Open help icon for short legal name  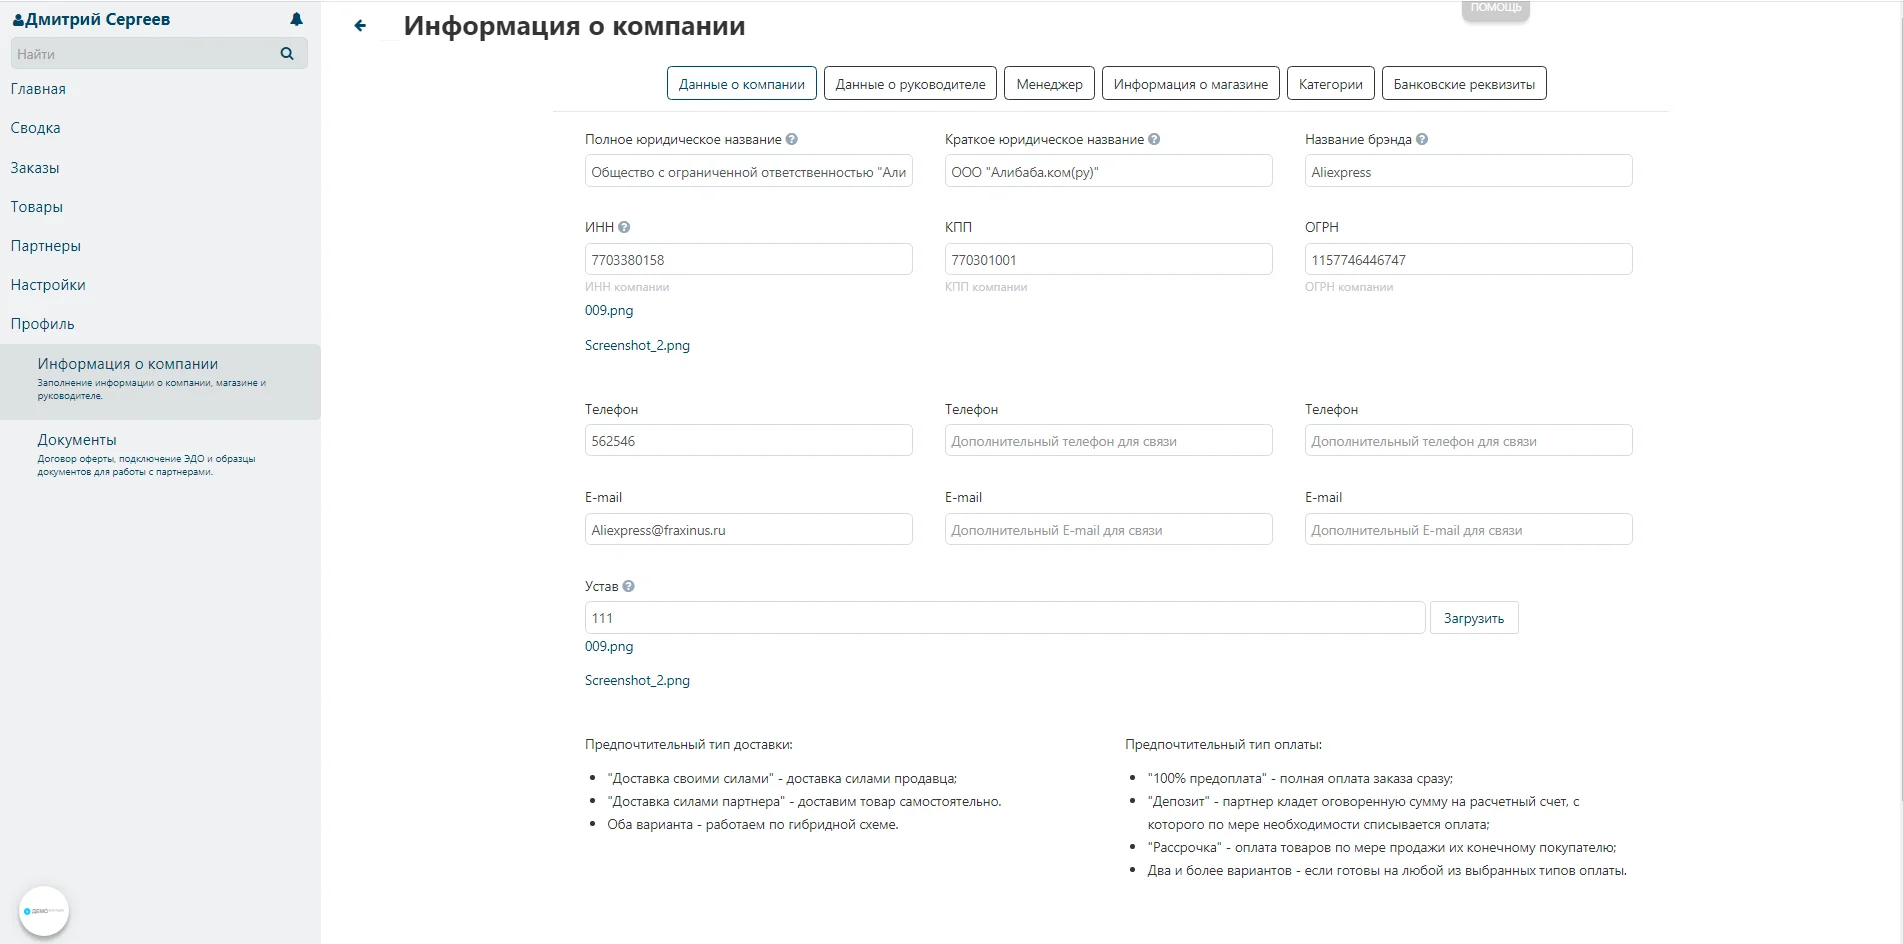point(1154,140)
